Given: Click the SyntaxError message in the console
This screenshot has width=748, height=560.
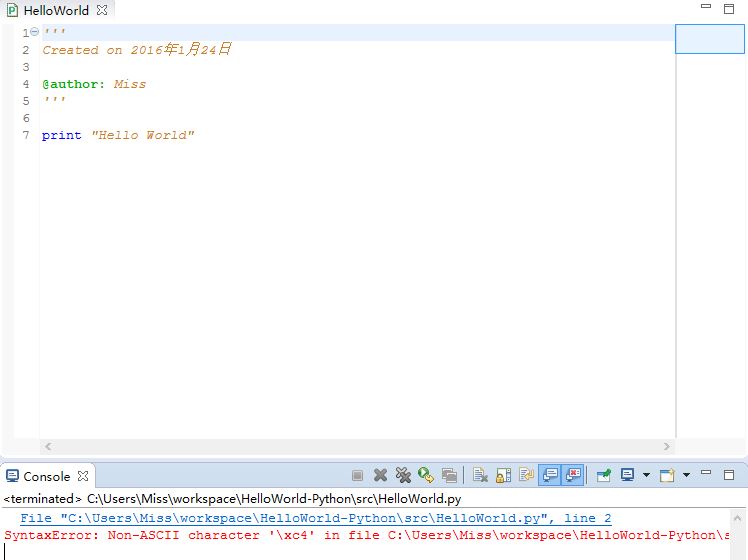Looking at the screenshot, I should click(x=366, y=535).
